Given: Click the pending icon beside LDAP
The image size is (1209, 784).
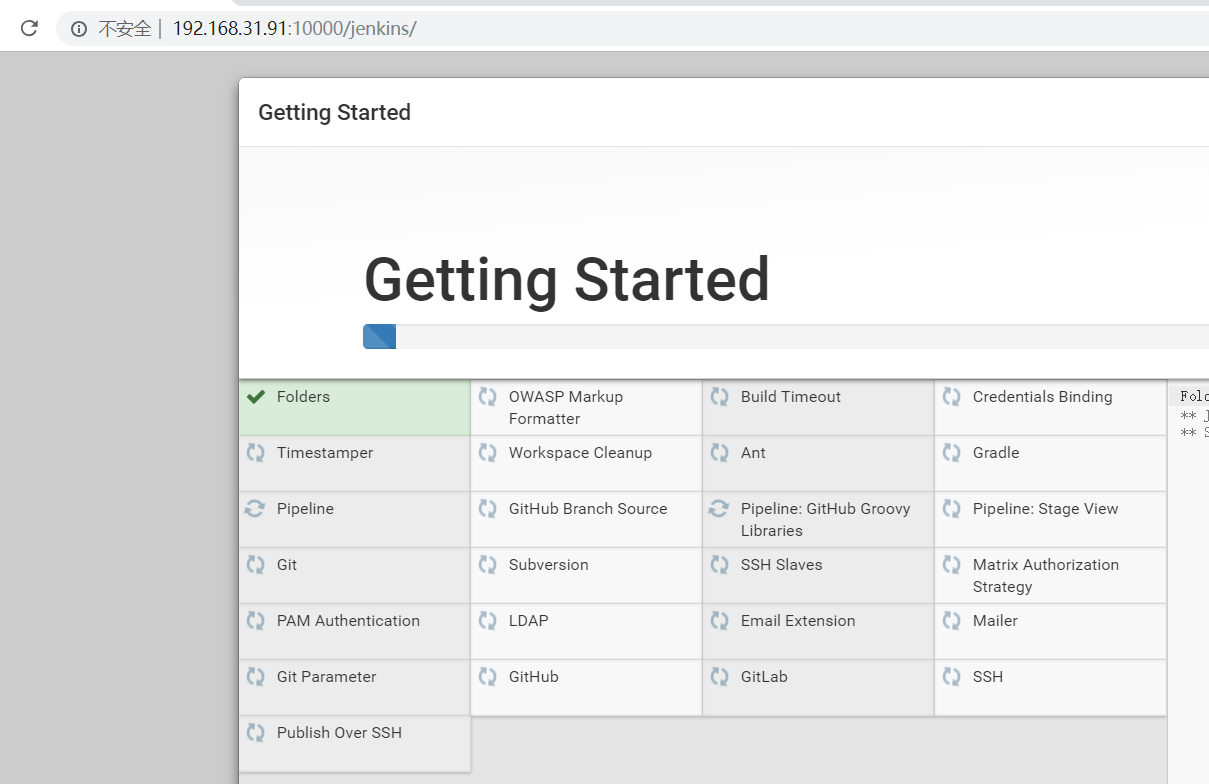Looking at the screenshot, I should click(488, 621).
